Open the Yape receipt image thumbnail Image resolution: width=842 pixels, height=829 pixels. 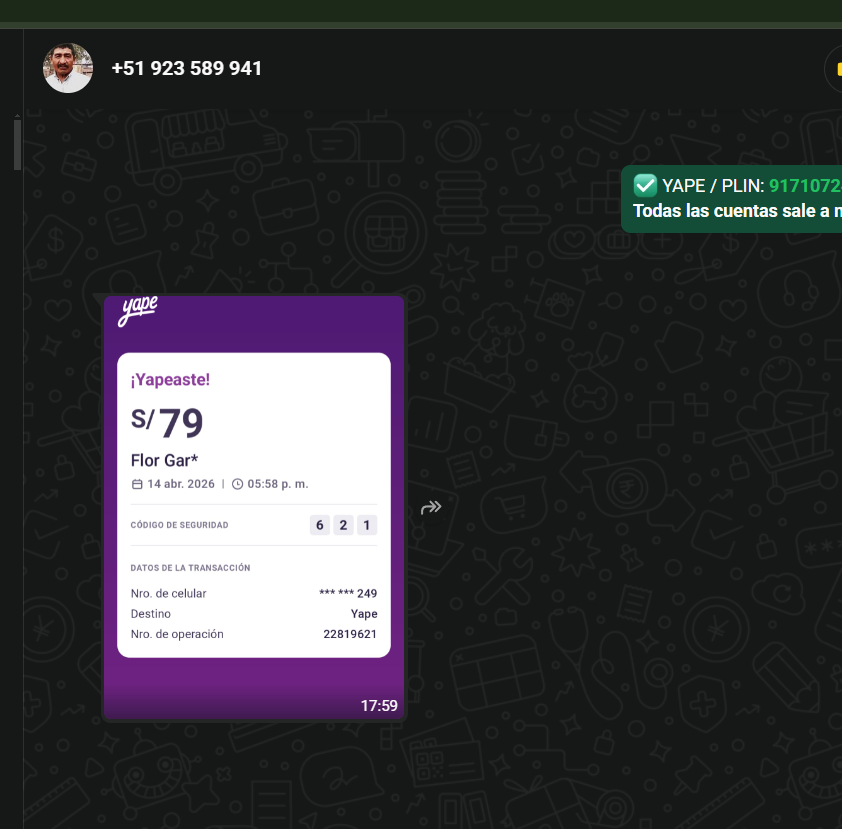click(x=254, y=507)
